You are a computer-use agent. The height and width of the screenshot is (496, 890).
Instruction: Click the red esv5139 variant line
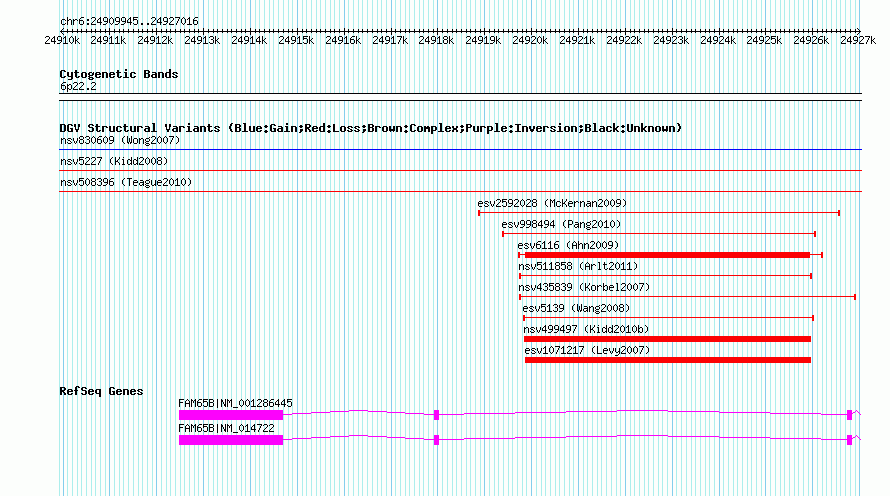tap(669, 318)
